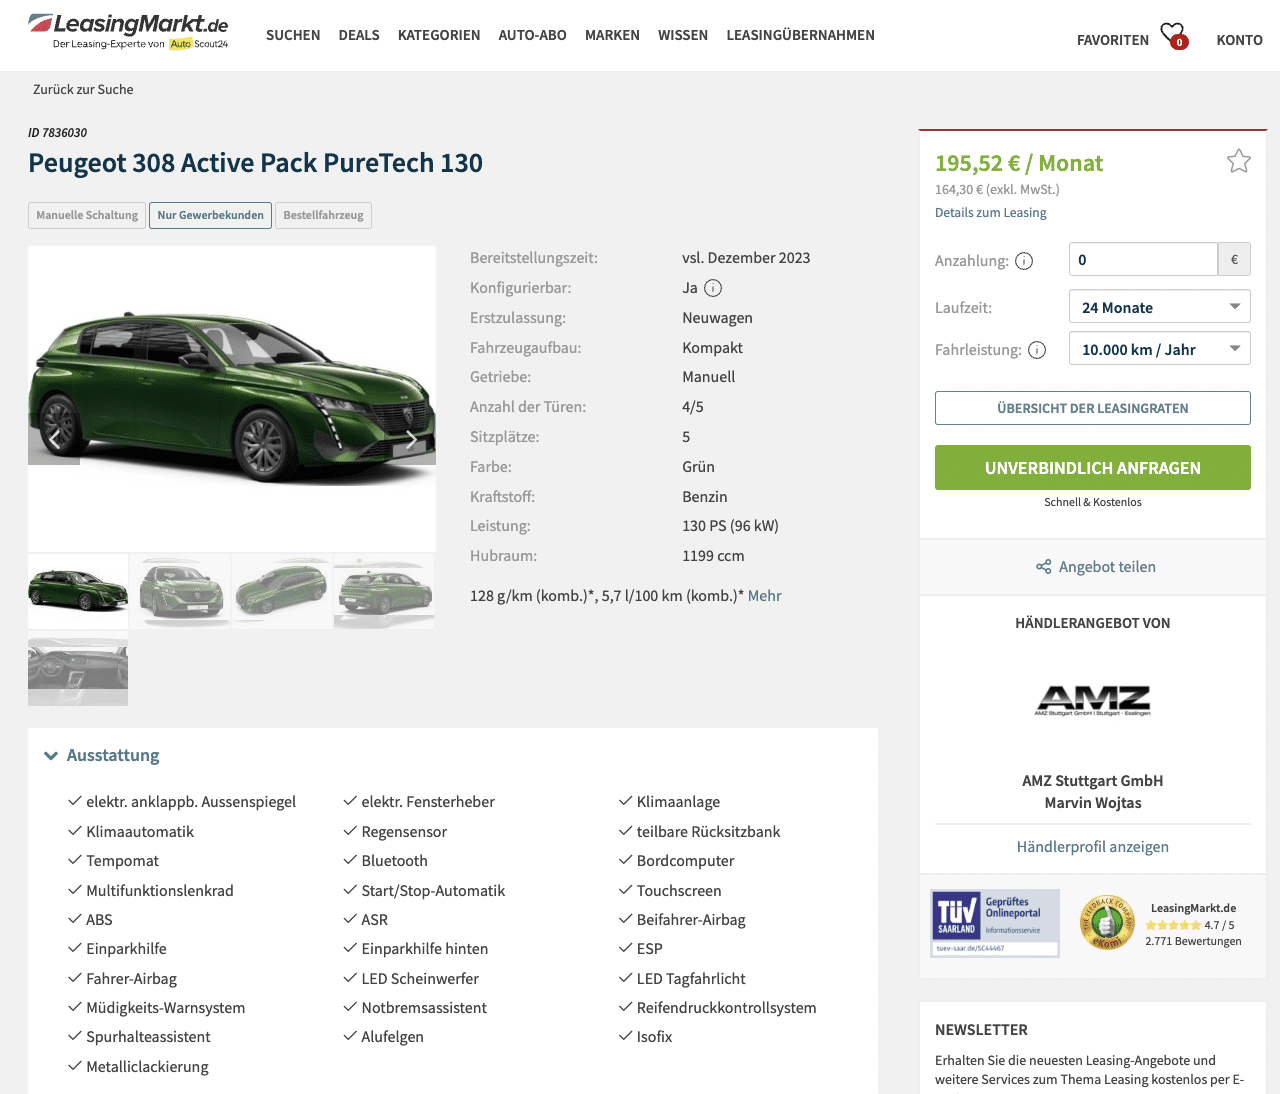Show previous car image arrow
Image resolution: width=1280 pixels, height=1094 pixels.
coord(54,438)
